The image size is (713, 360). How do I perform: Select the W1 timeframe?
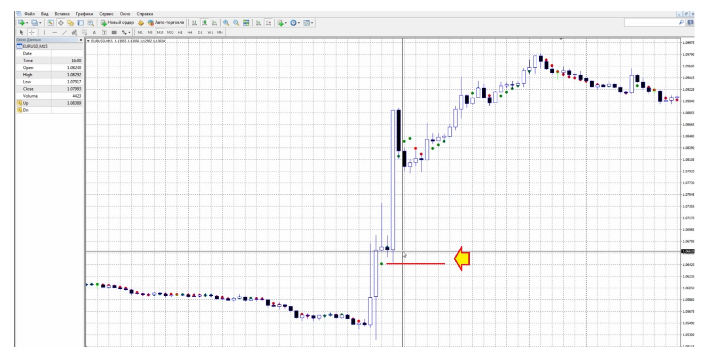coord(210,32)
